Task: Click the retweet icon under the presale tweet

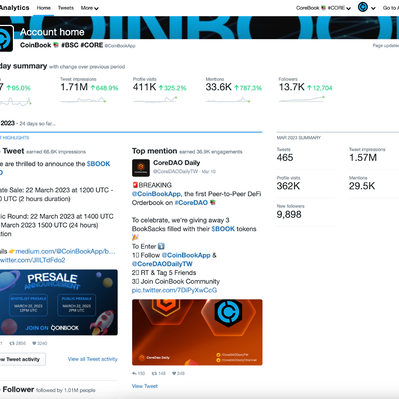Action: [x=12, y=343]
